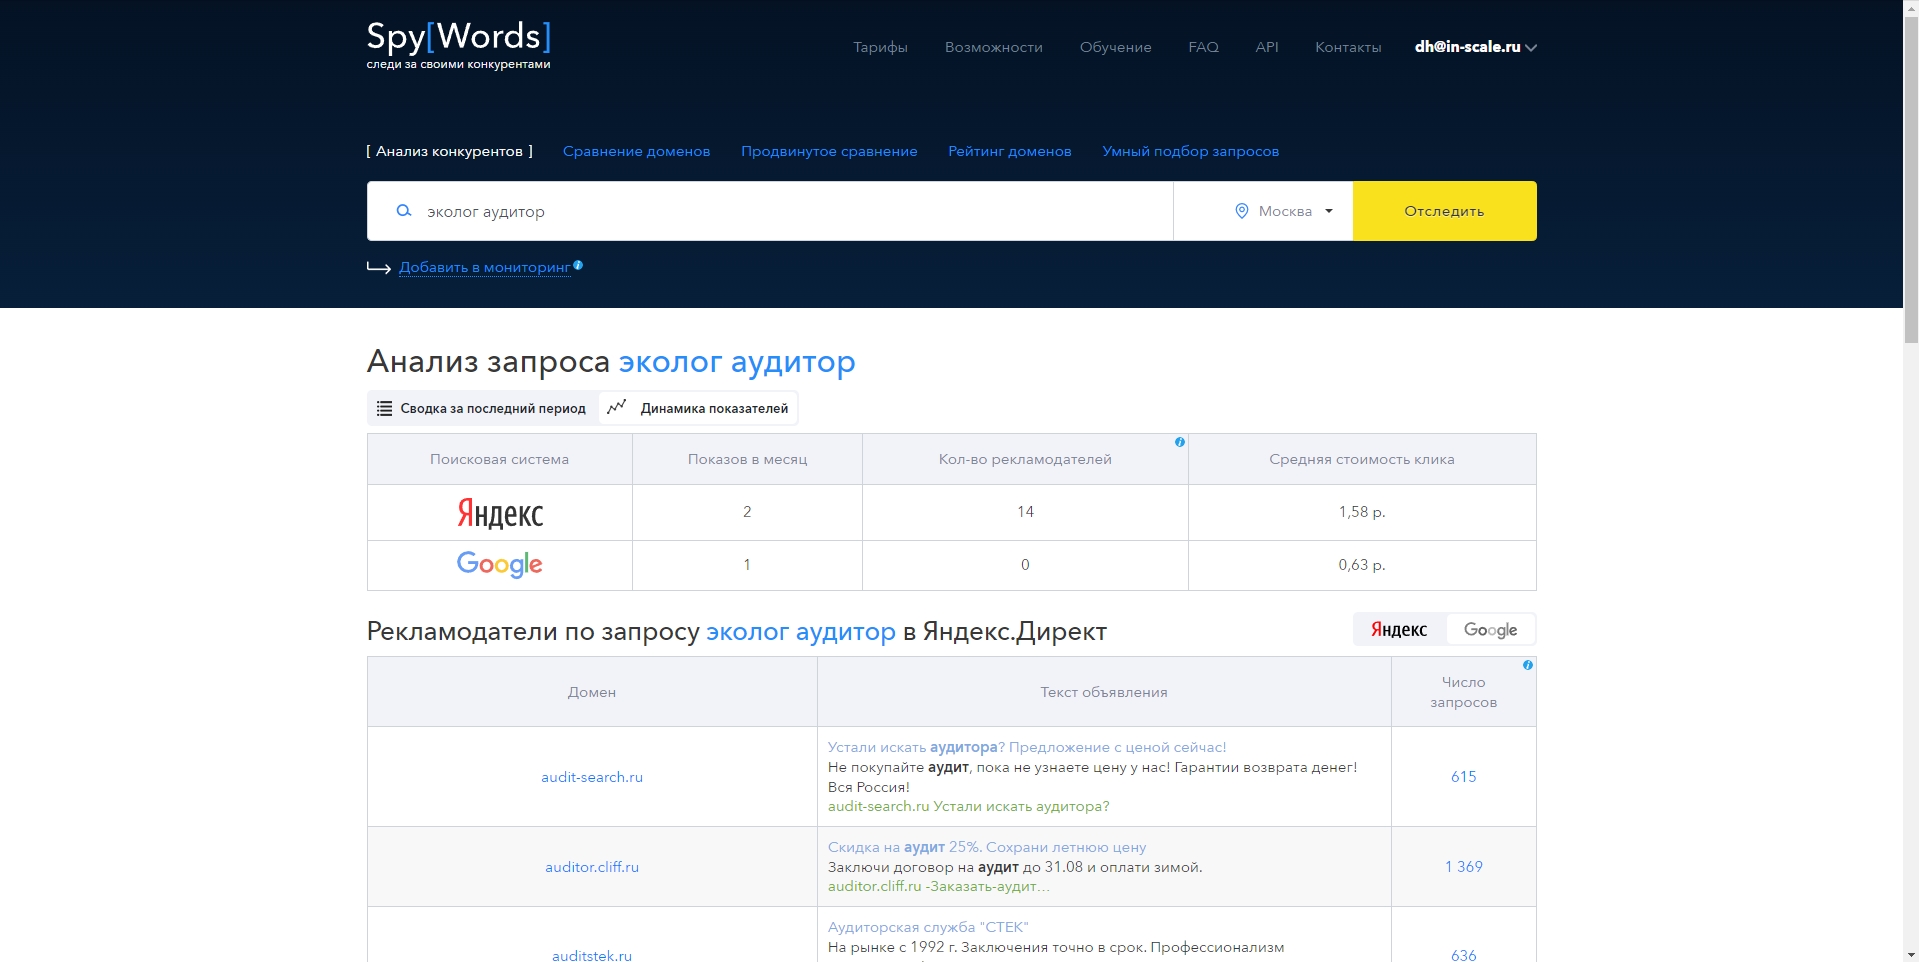Screen dimensions: 1919x962
Task: Open Контакты in the top navigation
Action: click(x=1348, y=47)
